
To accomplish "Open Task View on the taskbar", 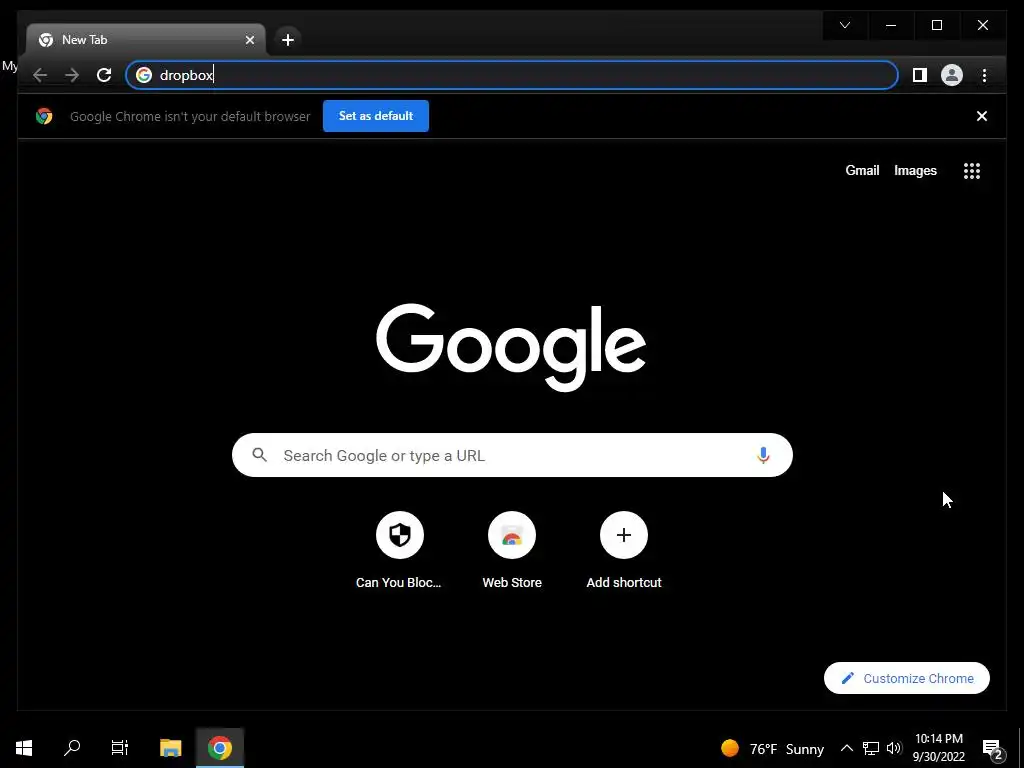I will [x=120, y=748].
